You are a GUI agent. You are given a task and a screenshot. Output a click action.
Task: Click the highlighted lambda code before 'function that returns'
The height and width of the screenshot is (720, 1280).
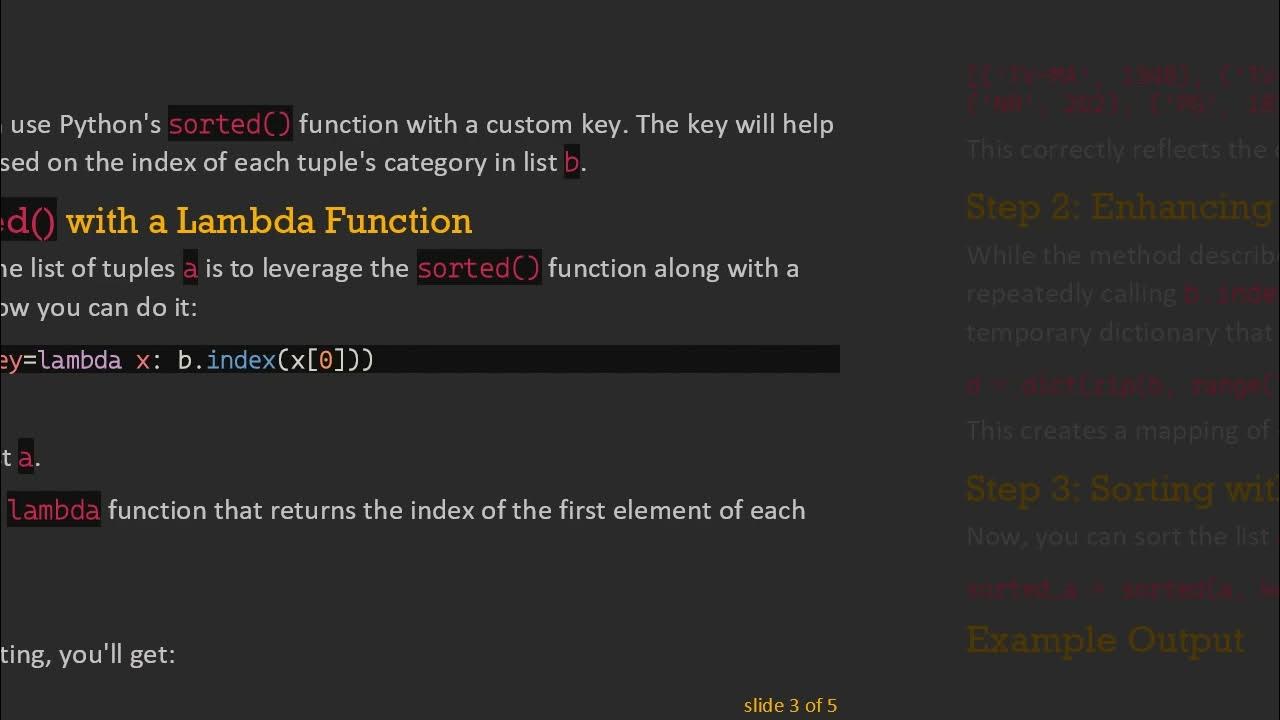(54, 510)
